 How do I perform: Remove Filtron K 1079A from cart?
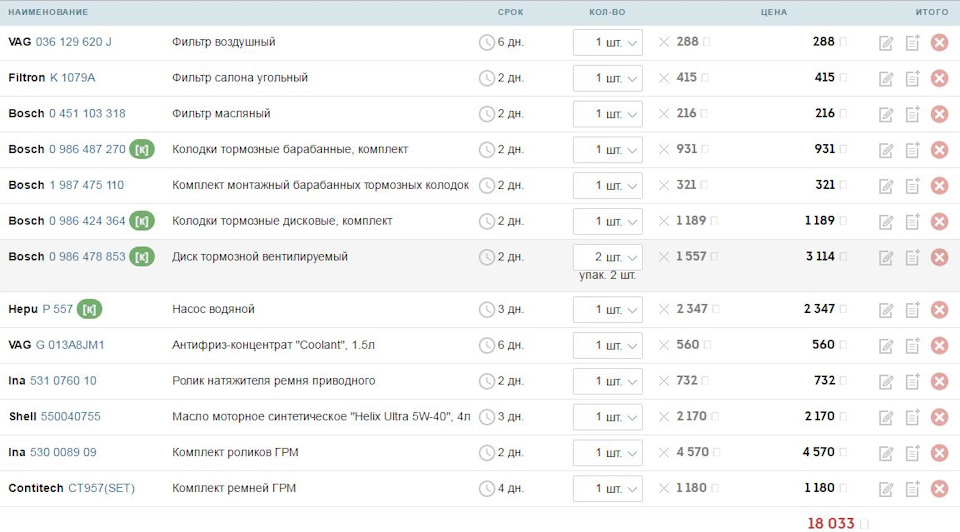pyautogui.click(x=939, y=78)
